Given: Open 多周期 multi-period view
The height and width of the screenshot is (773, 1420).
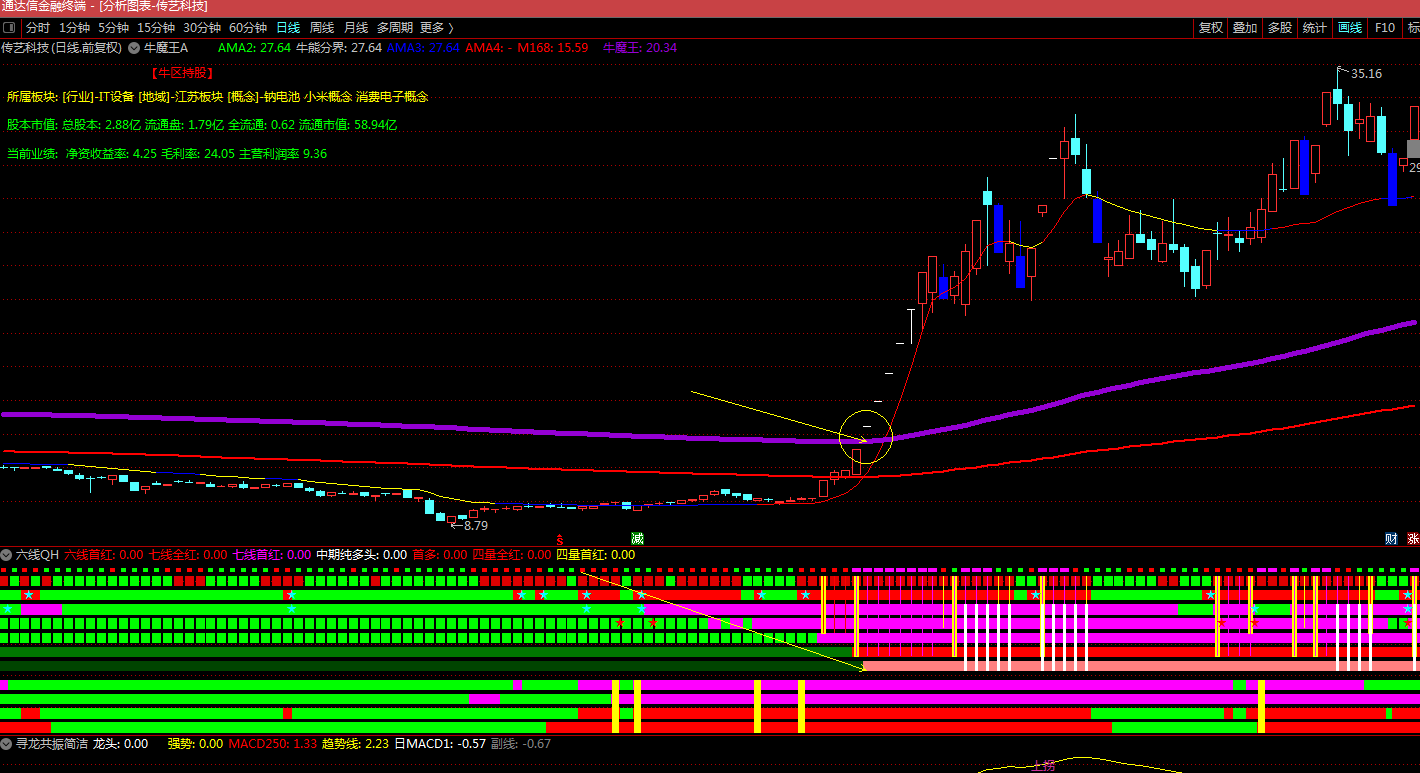Looking at the screenshot, I should click(394, 28).
